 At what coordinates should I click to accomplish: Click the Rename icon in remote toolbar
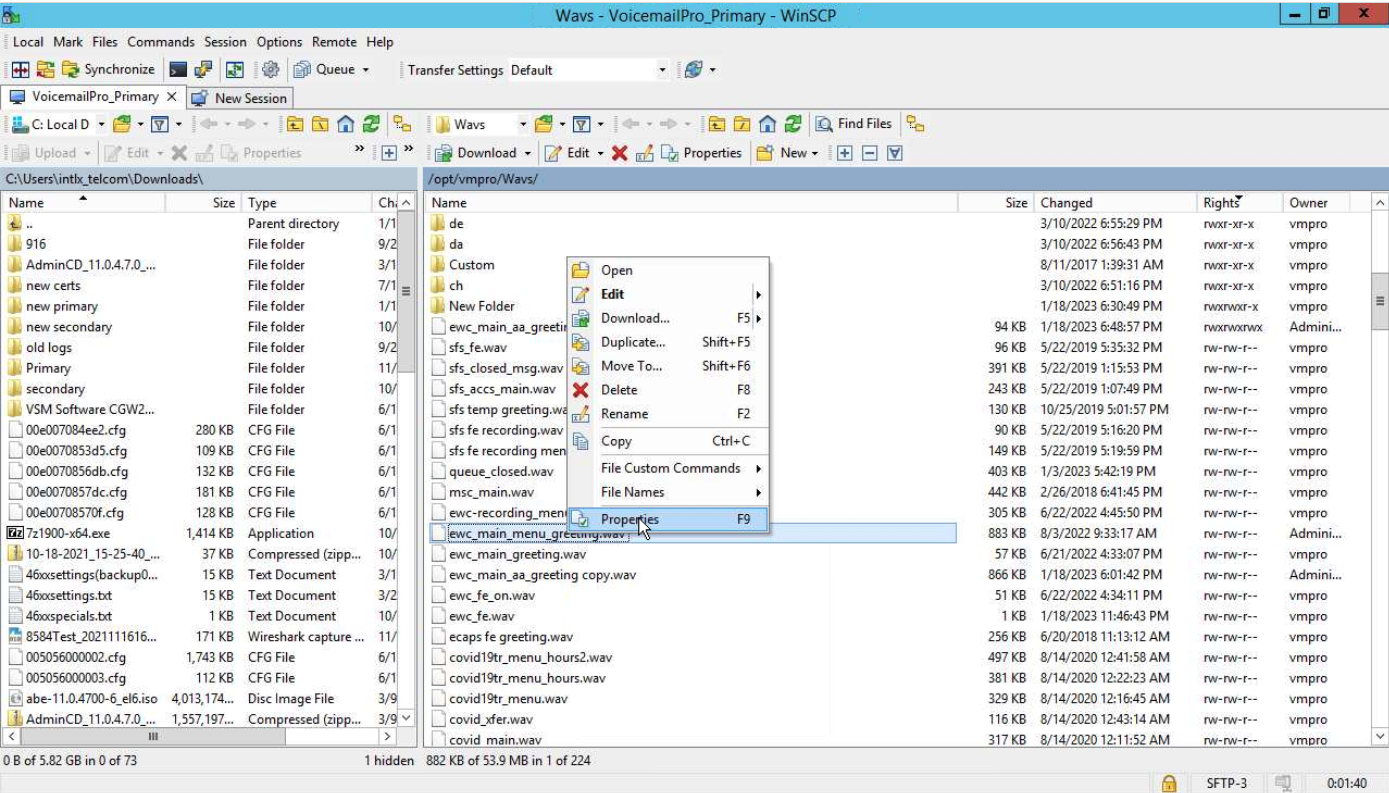(644, 153)
